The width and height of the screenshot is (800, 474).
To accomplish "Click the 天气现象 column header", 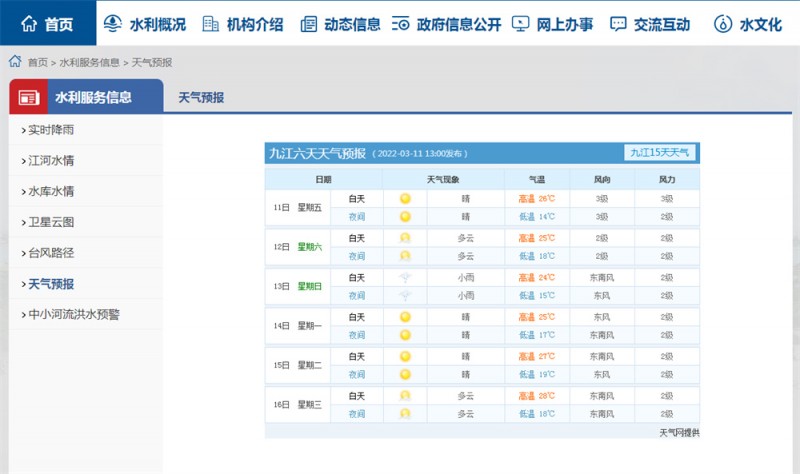I will (x=443, y=179).
